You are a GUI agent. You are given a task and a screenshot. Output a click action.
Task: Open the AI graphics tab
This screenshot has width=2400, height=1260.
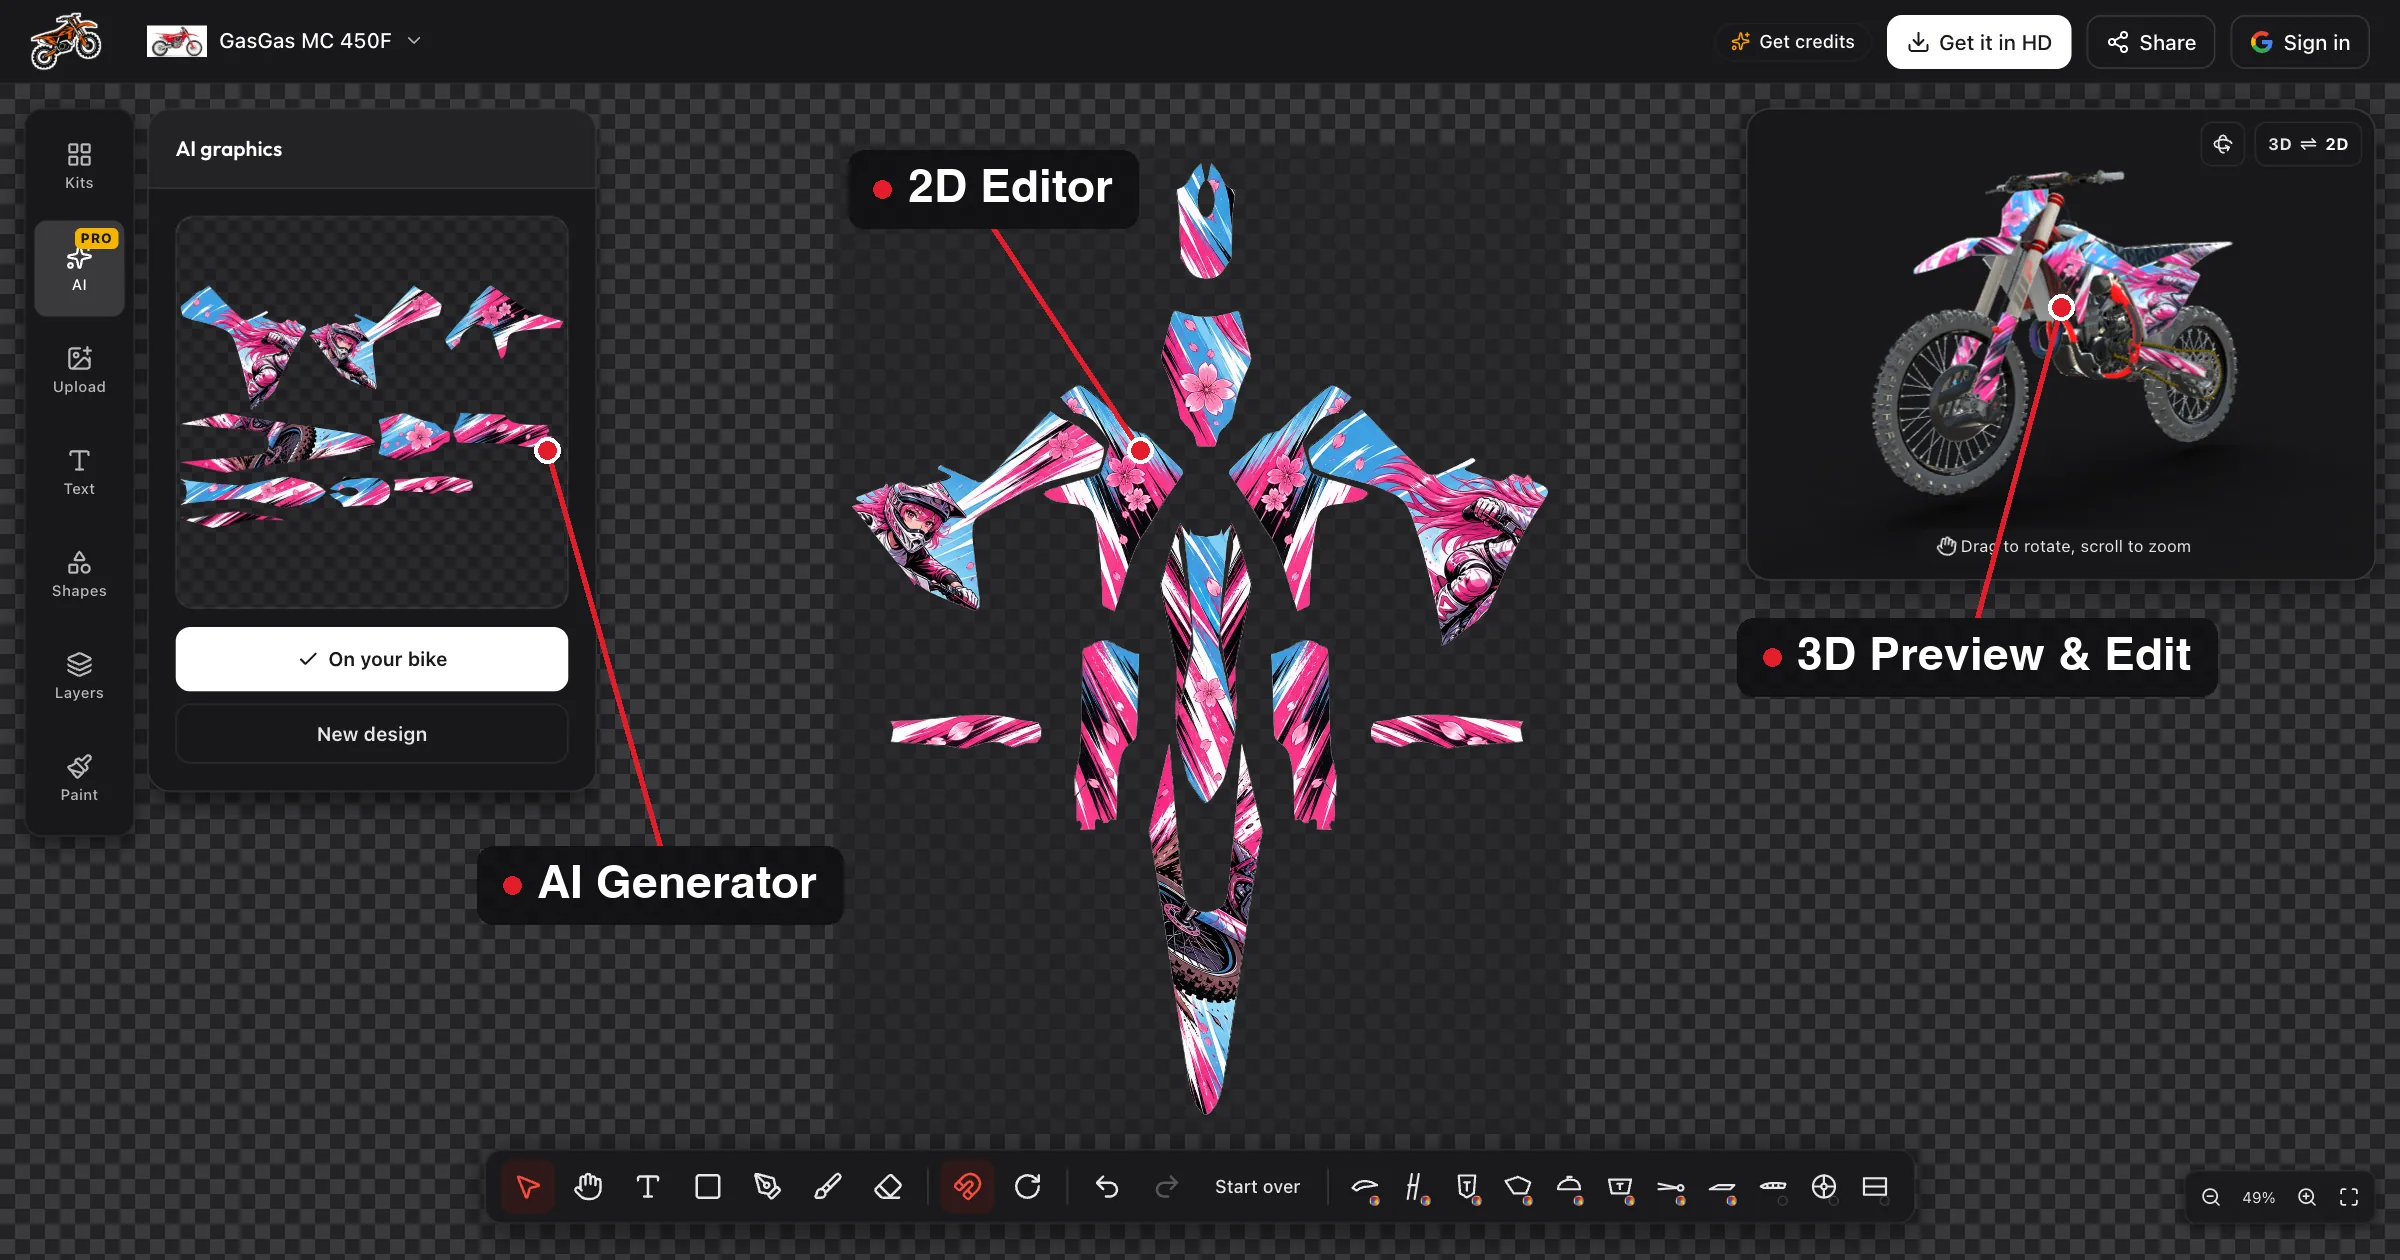79,268
